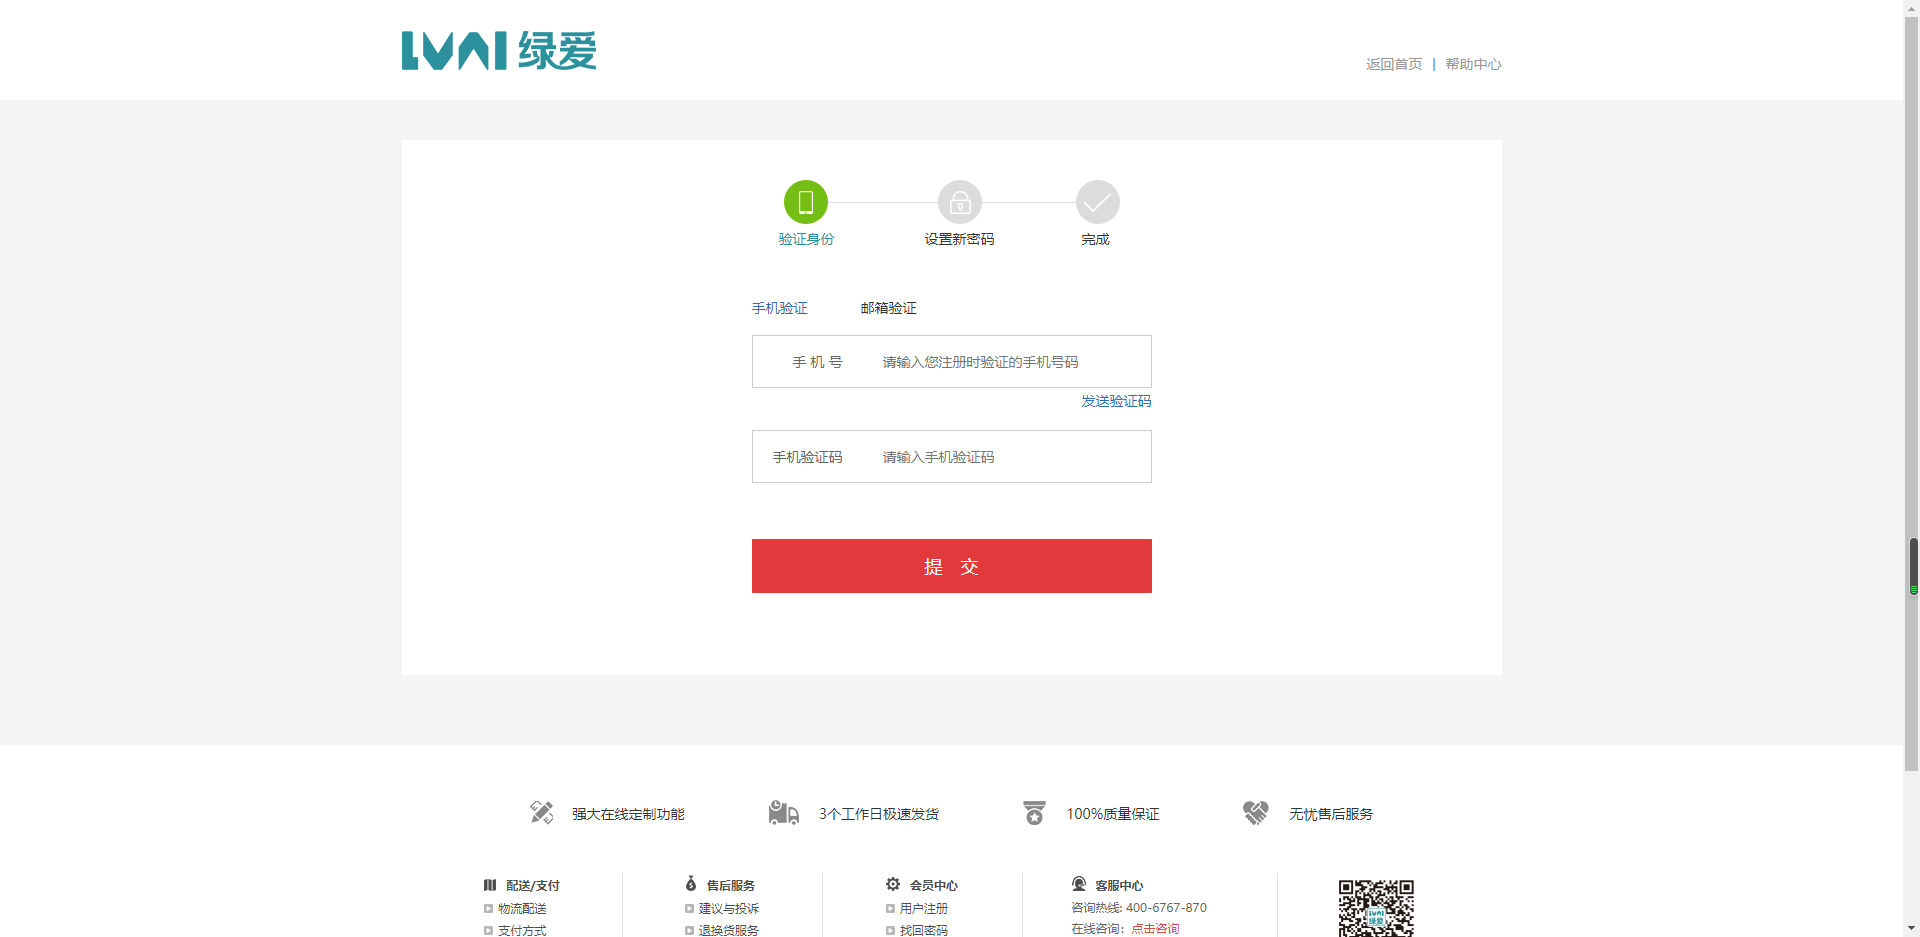The height and width of the screenshot is (937, 1920).
Task: Open the 帮助中心 header link
Action: pos(1472,64)
